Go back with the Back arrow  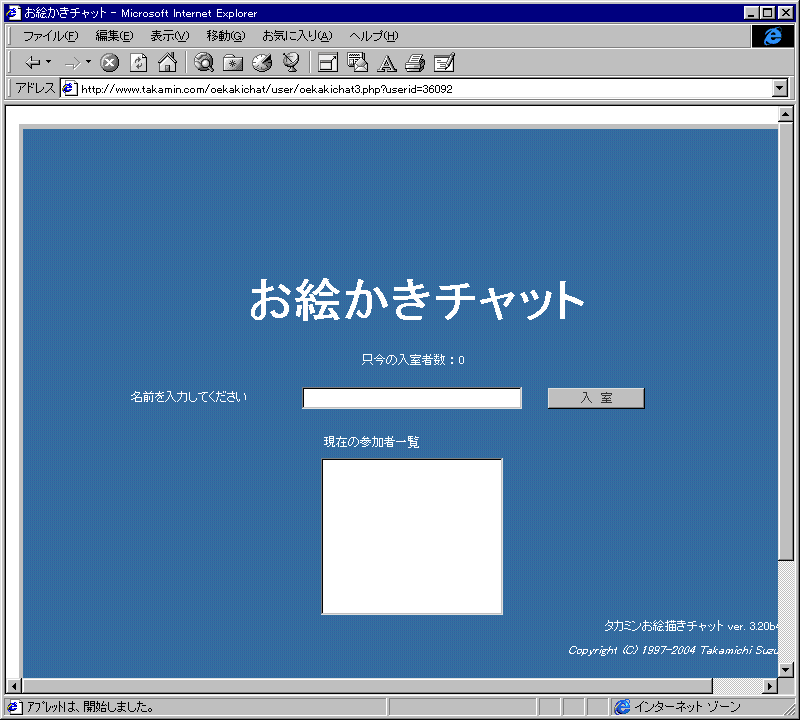click(x=33, y=63)
